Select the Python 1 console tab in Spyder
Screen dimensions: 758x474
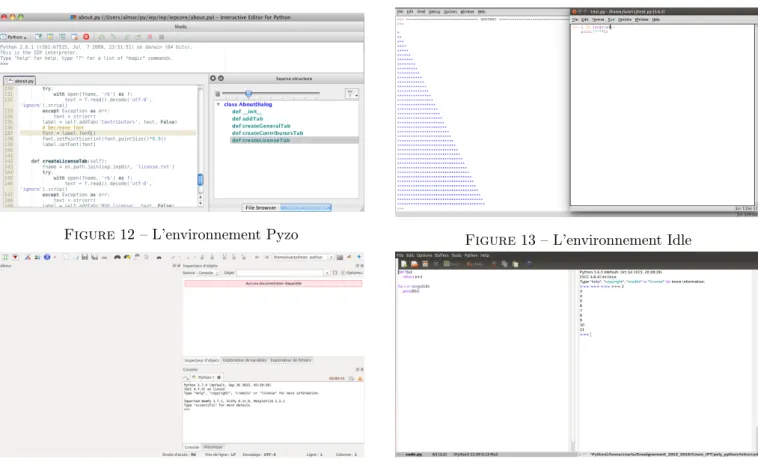click(x=205, y=377)
